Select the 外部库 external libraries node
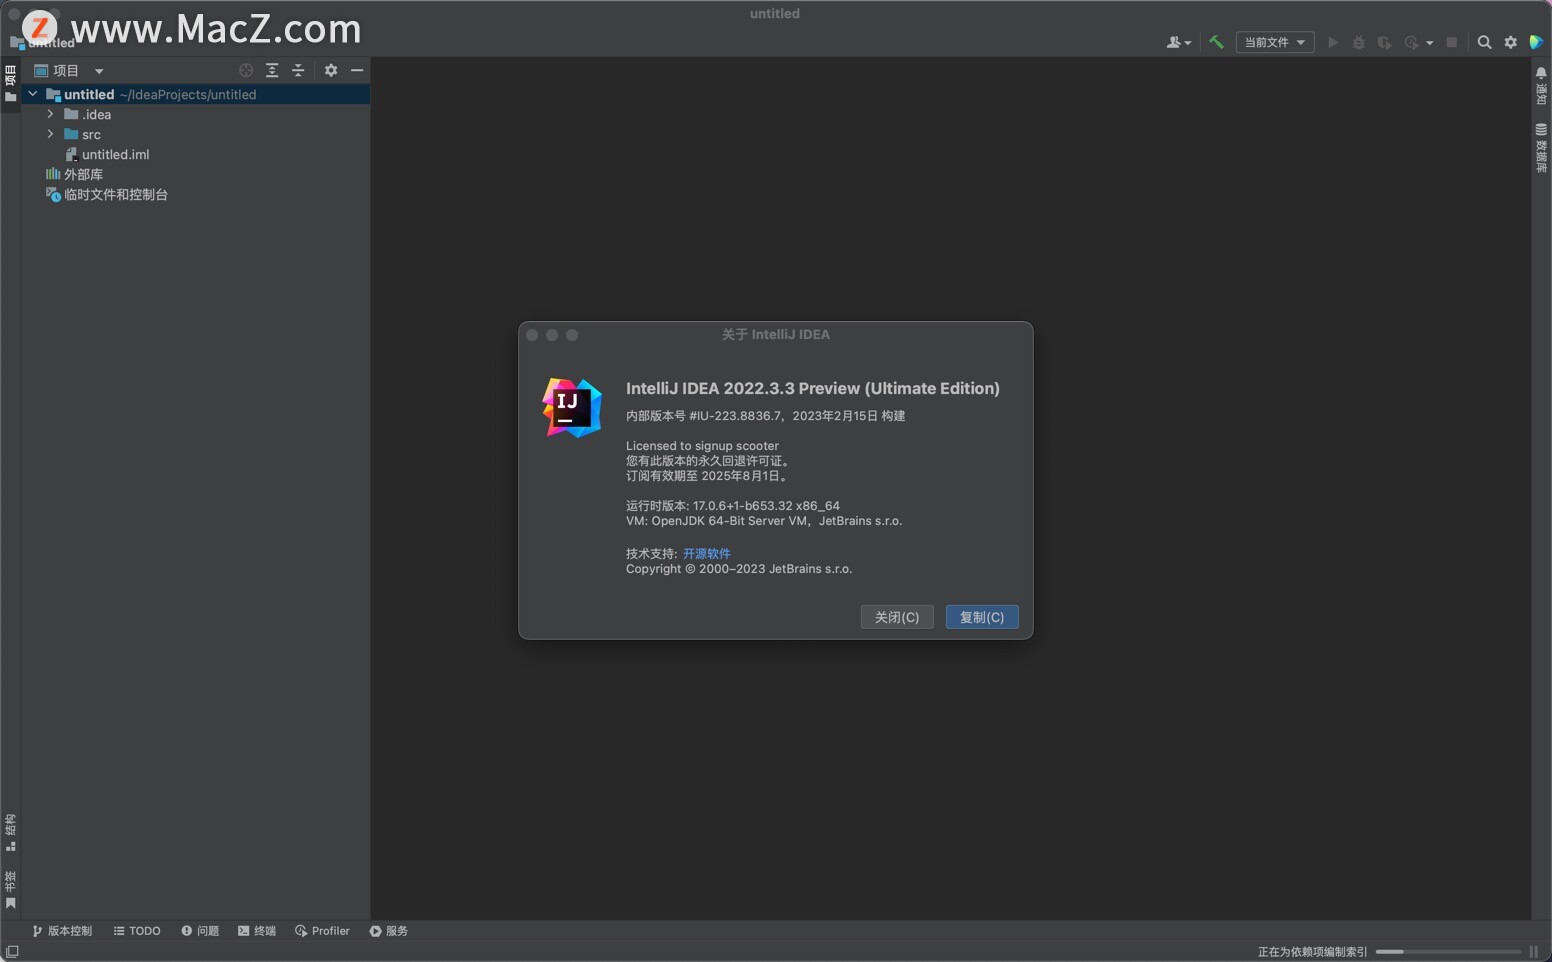The image size is (1552, 962). [74, 174]
